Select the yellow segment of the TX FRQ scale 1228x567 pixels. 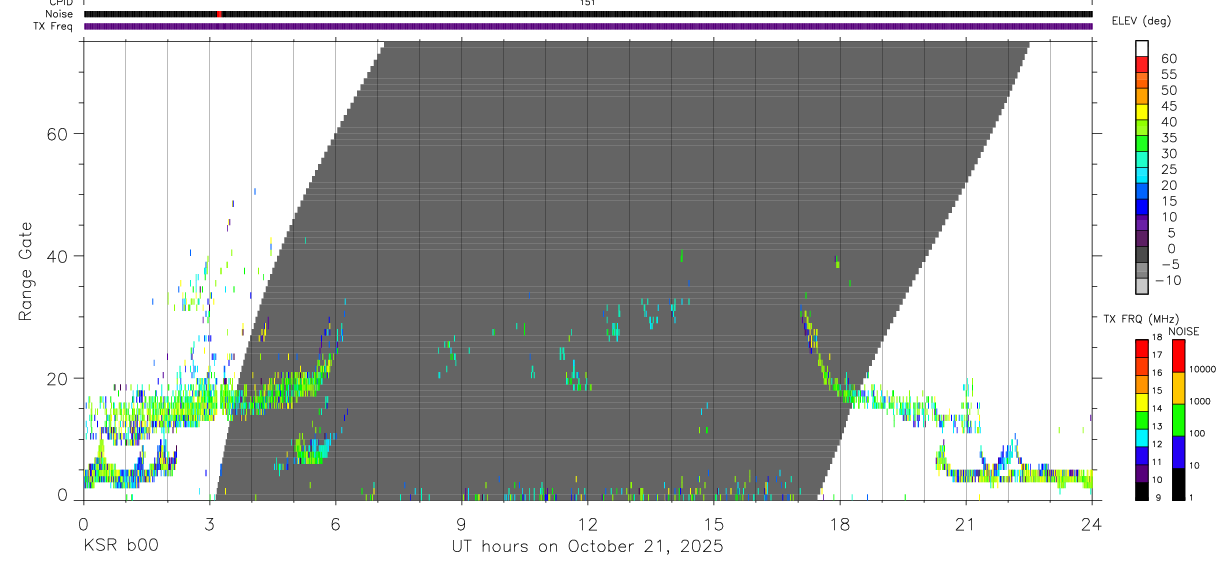(1142, 402)
